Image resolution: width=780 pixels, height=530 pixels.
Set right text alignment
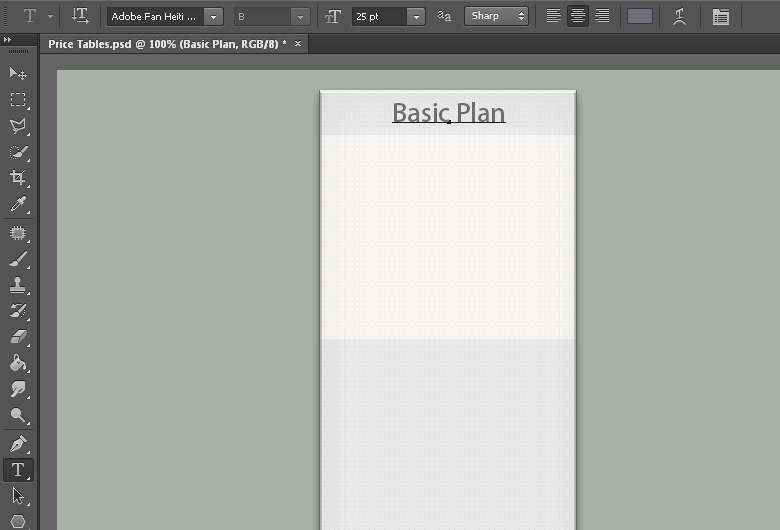[x=602, y=16]
